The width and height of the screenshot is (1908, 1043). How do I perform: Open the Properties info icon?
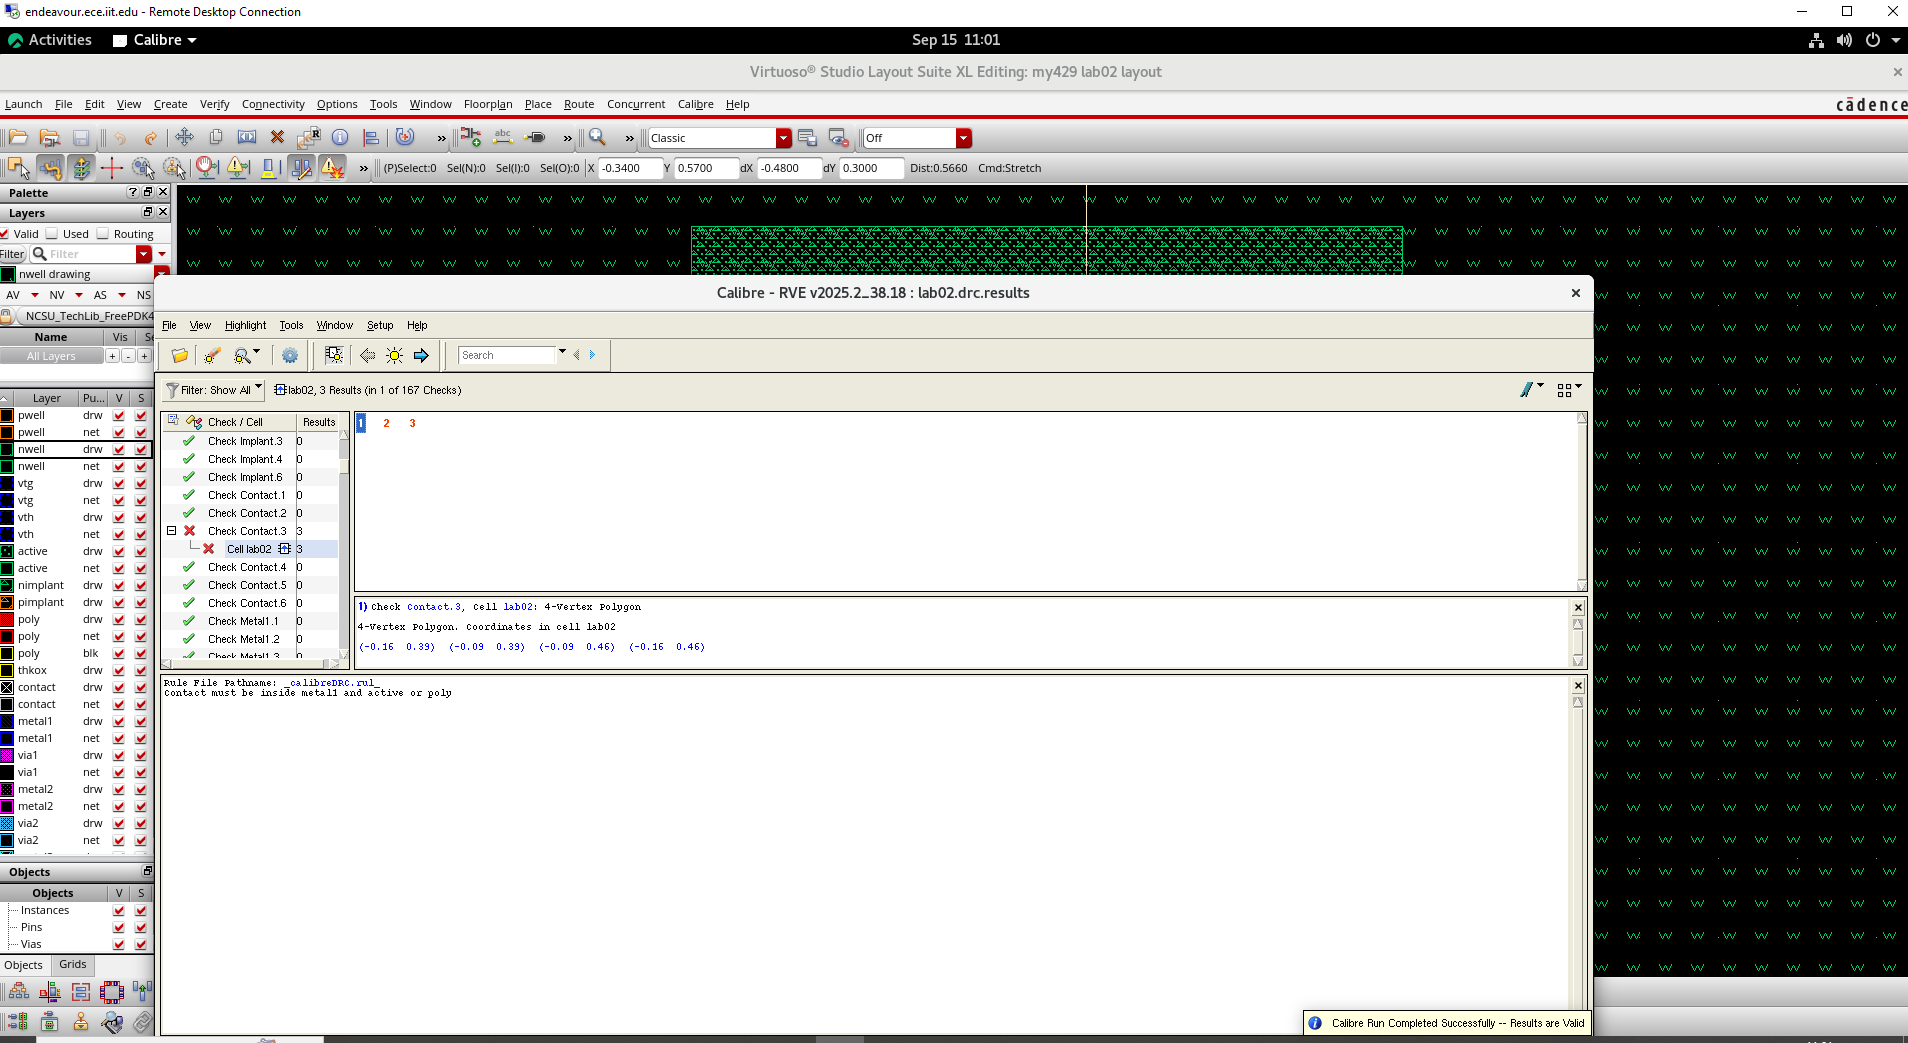pos(340,138)
